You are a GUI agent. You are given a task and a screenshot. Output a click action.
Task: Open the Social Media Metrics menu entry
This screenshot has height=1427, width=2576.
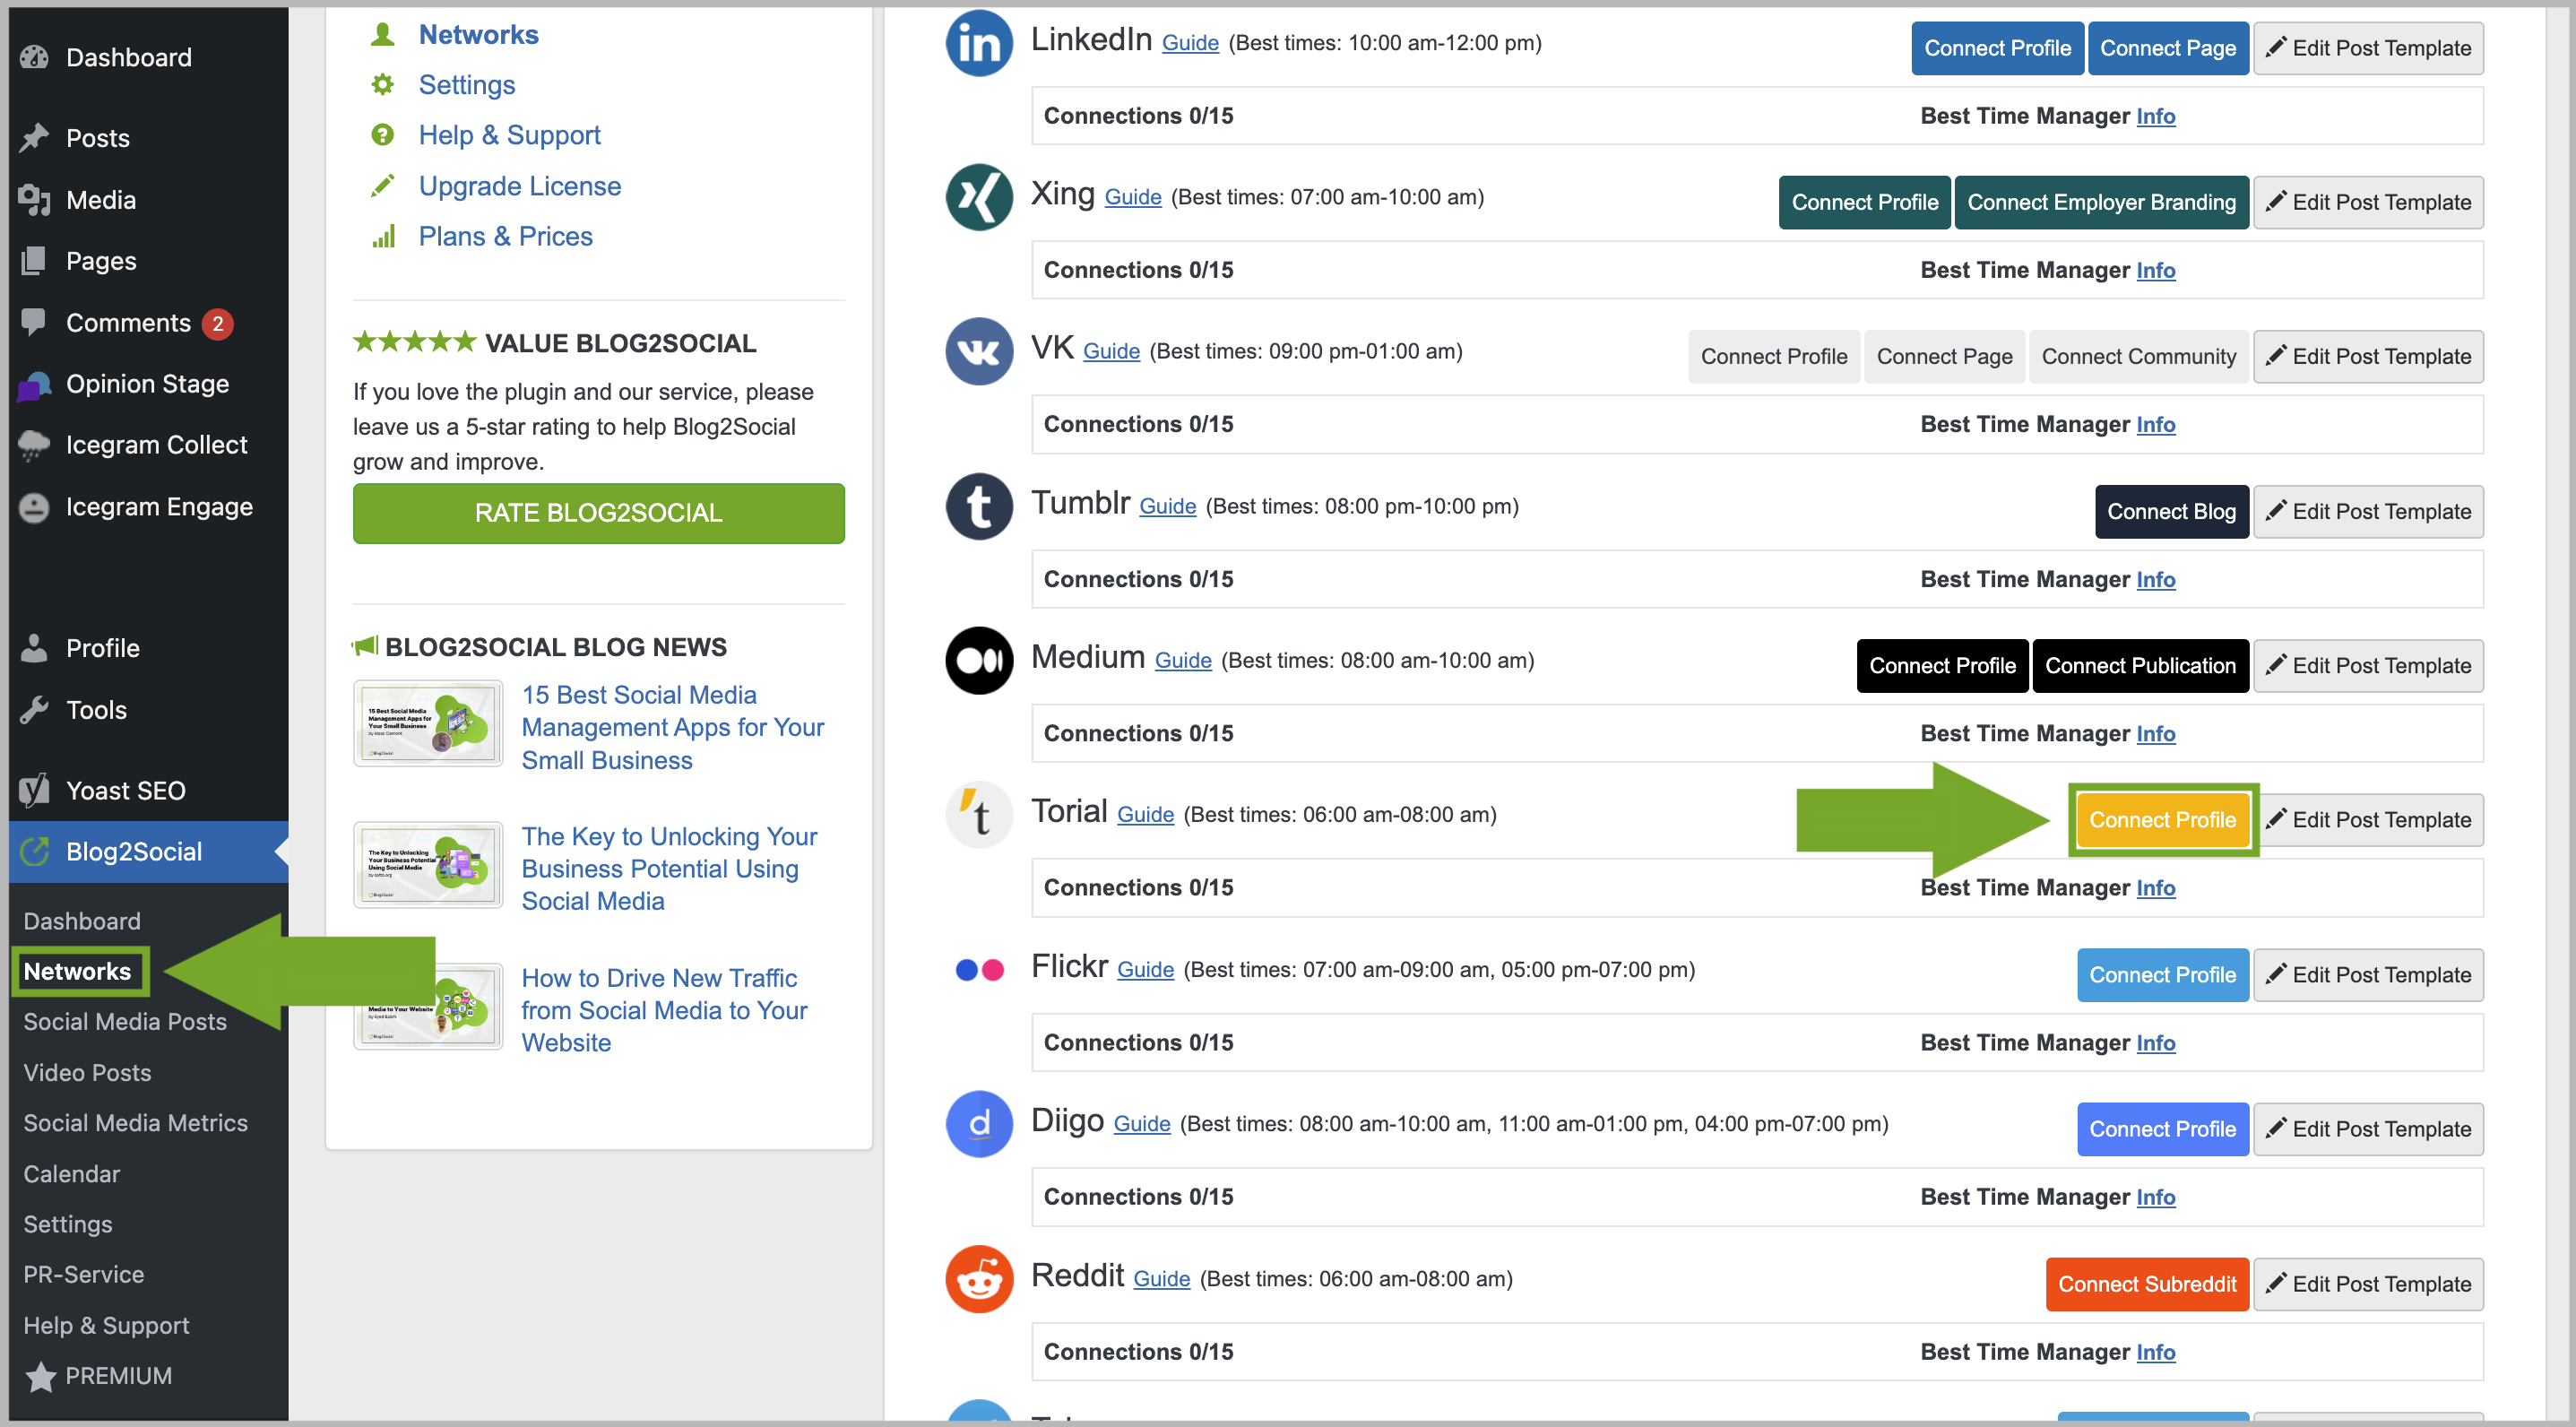[136, 1122]
